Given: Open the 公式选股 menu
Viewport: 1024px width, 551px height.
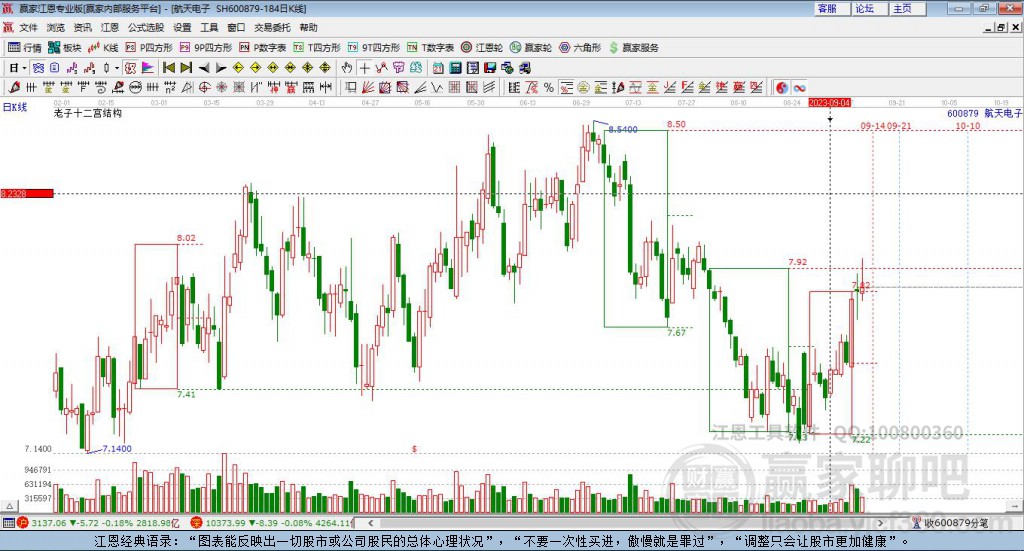Looking at the screenshot, I should click(146, 27).
